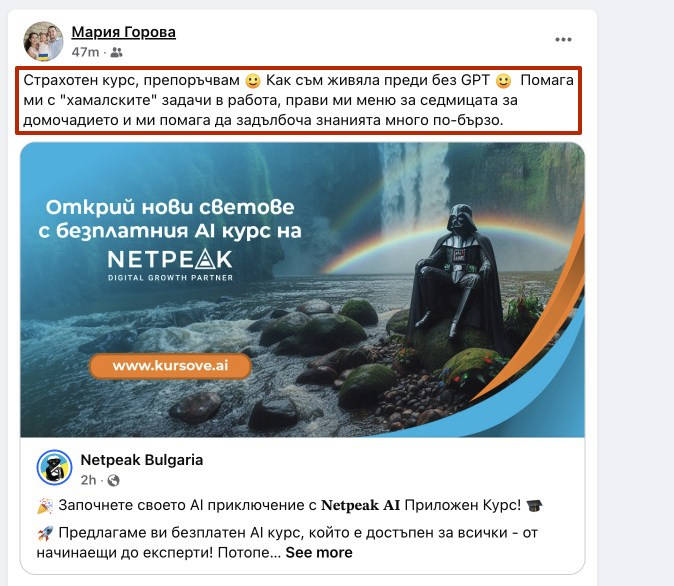Image resolution: width=674 pixels, height=586 pixels.
Task: Click the Netpeak logo in the banner
Action: (170, 264)
